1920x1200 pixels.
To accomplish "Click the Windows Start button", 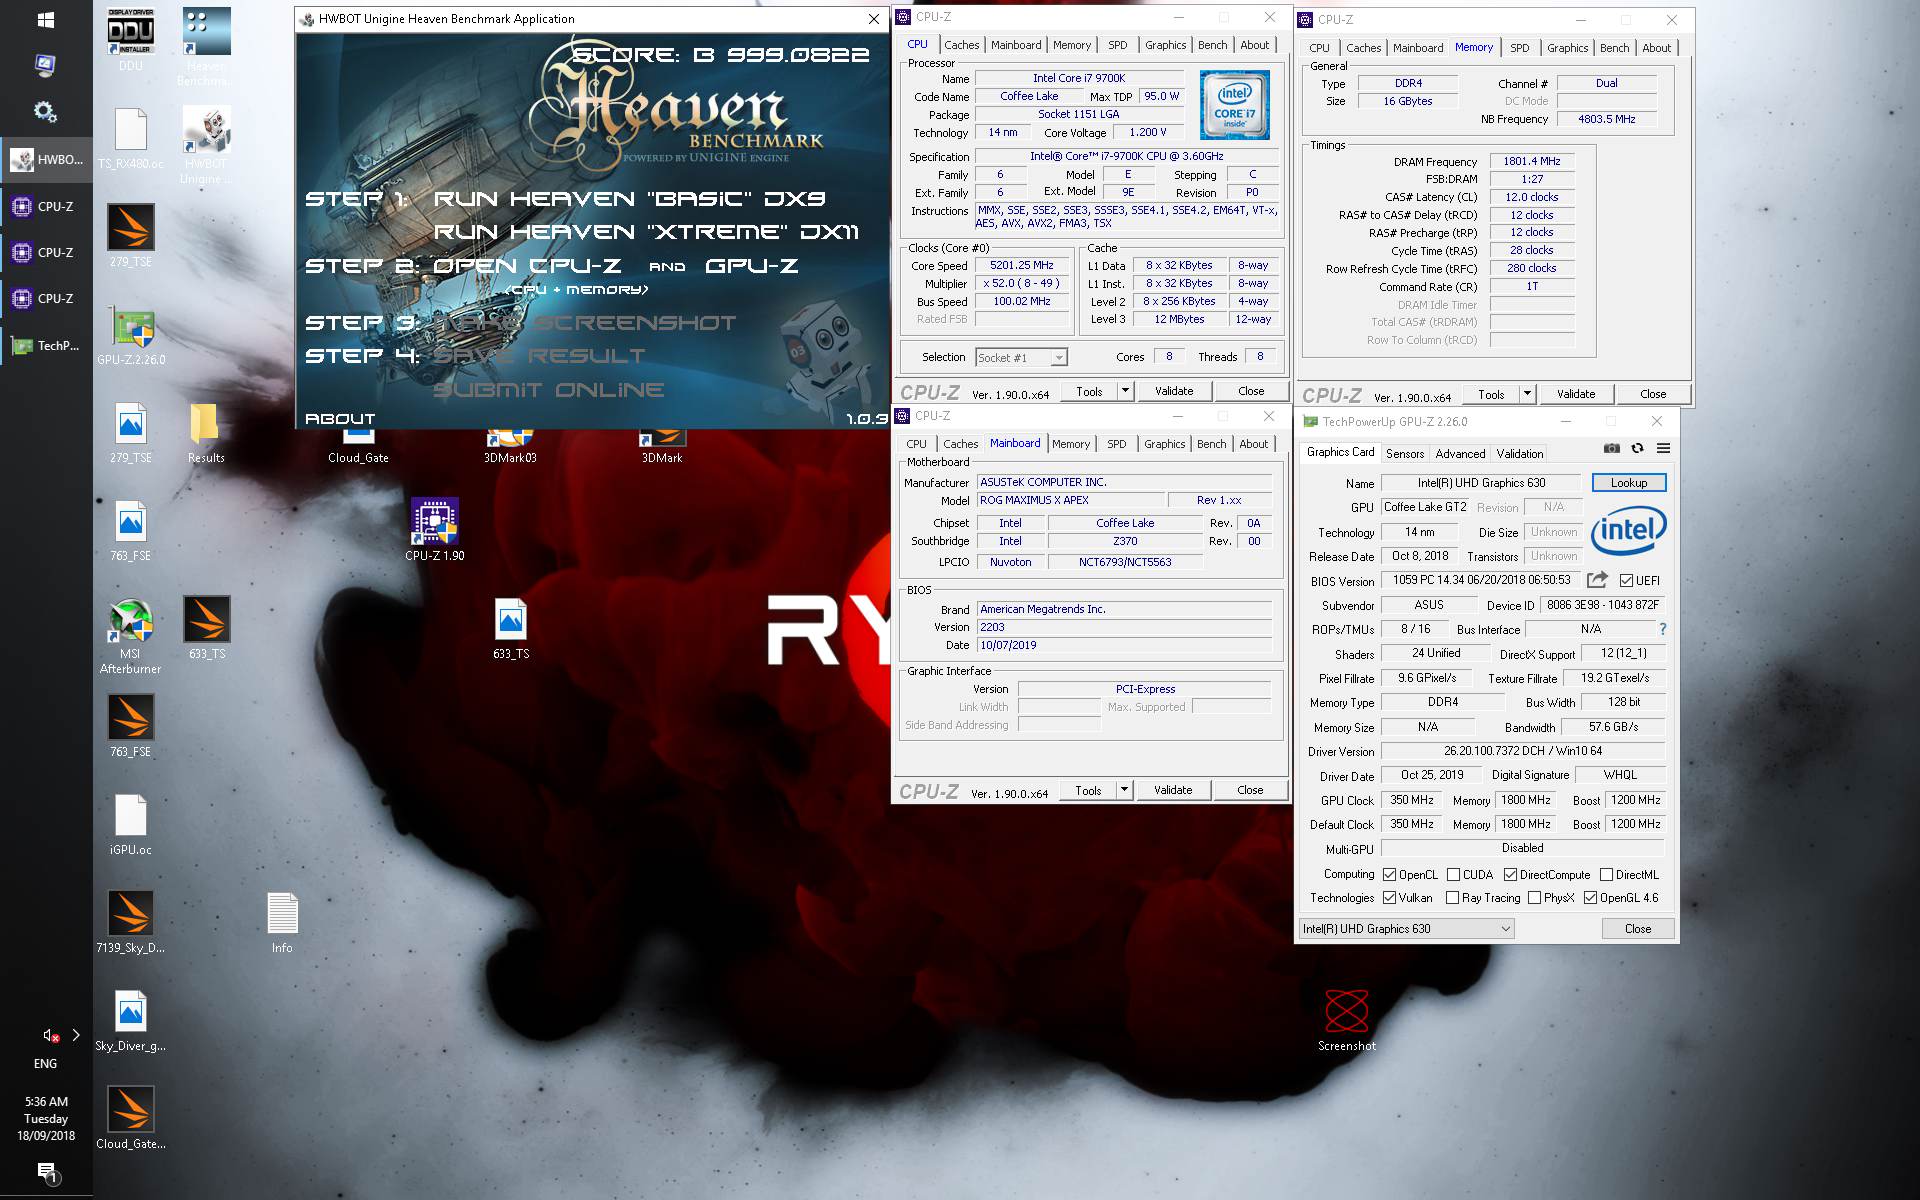I will 46,20.
